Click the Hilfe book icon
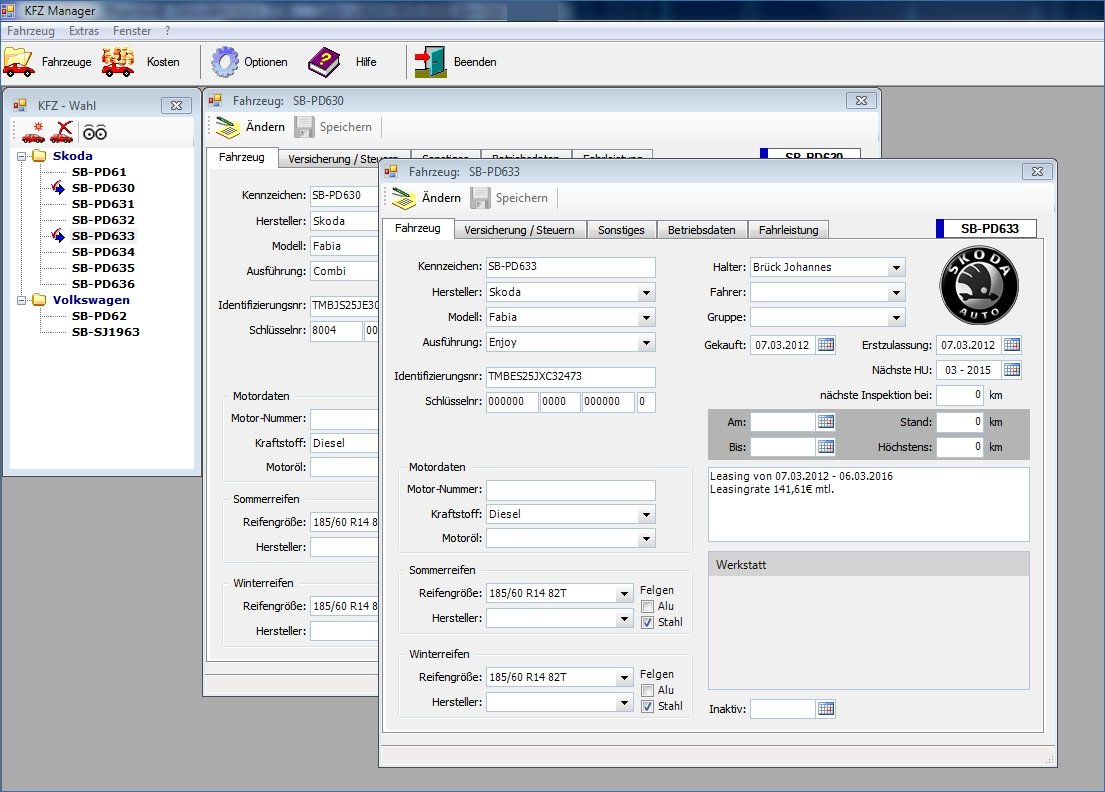 click(x=324, y=62)
